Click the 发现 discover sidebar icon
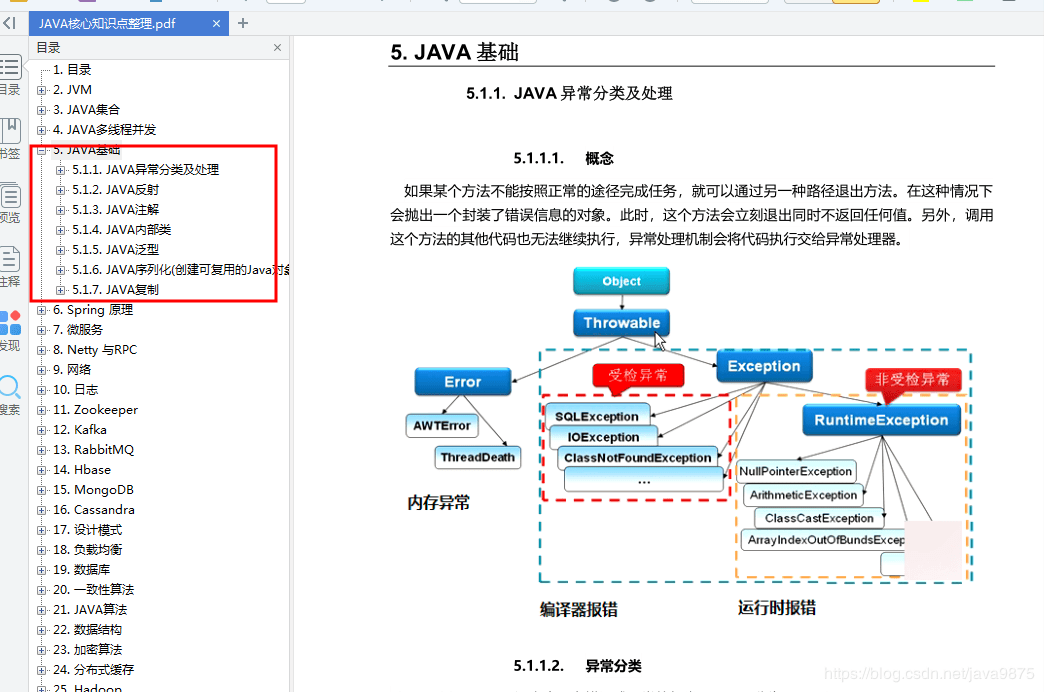The image size is (1044, 692). [x=12, y=322]
